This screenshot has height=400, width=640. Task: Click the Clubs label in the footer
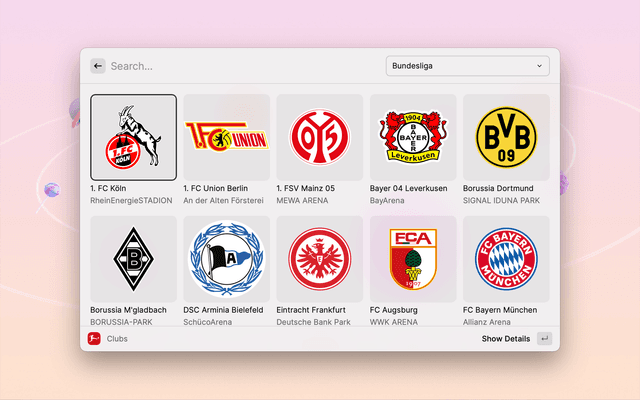point(117,338)
